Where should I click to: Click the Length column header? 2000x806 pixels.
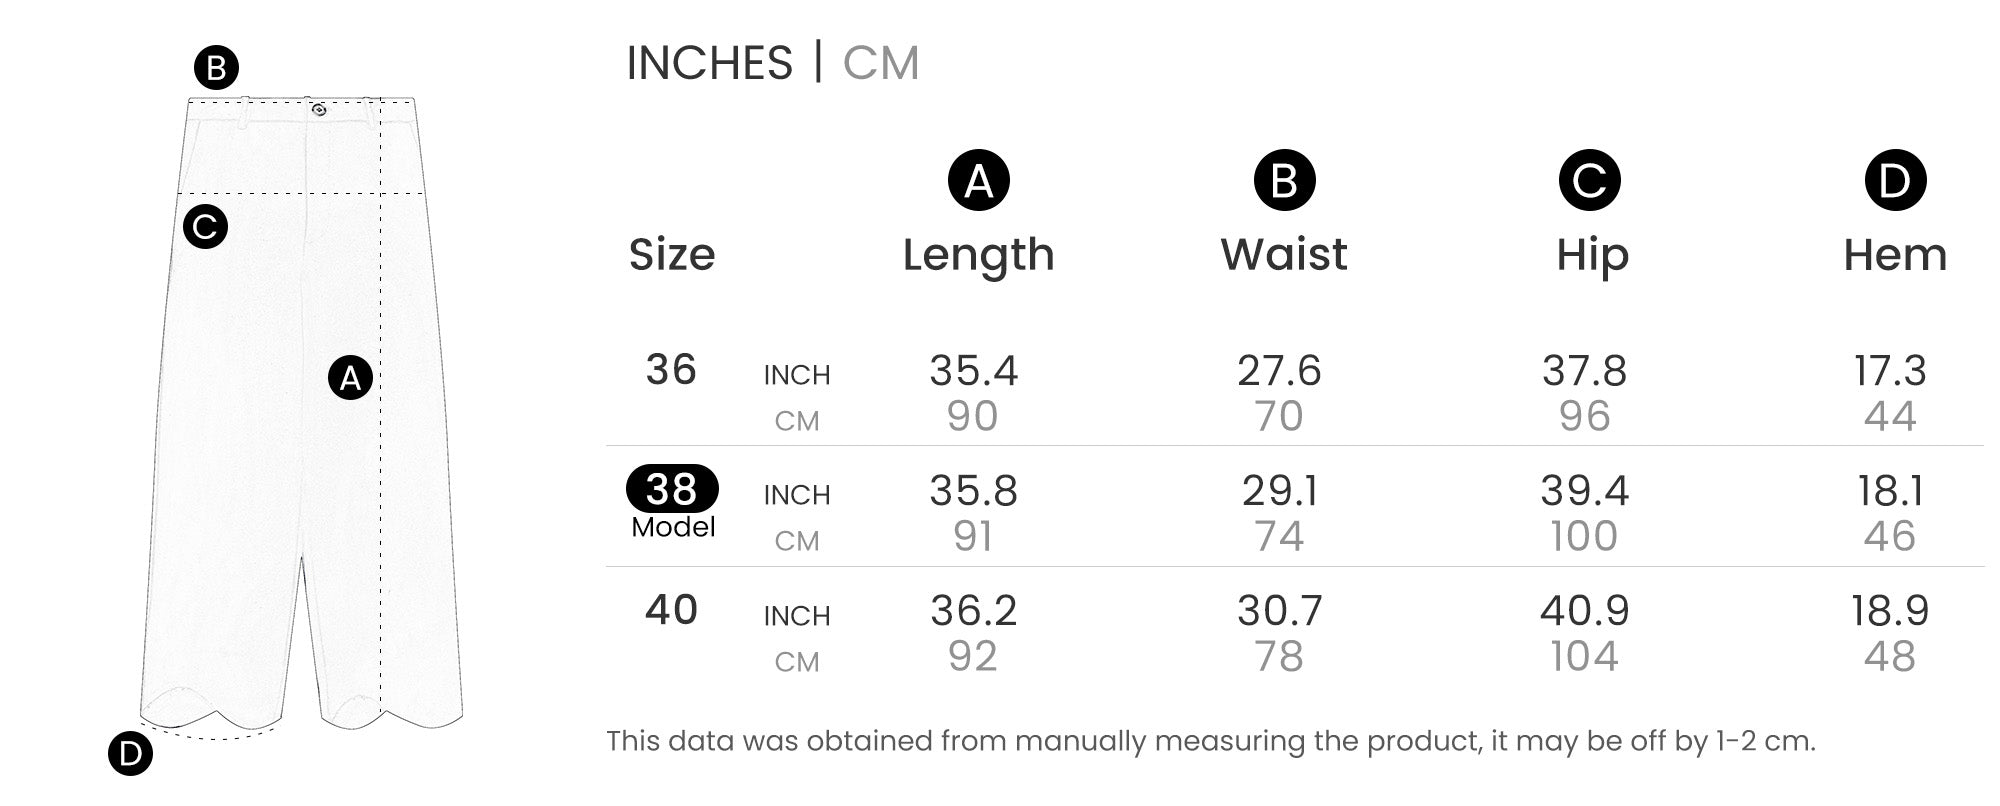tap(978, 255)
